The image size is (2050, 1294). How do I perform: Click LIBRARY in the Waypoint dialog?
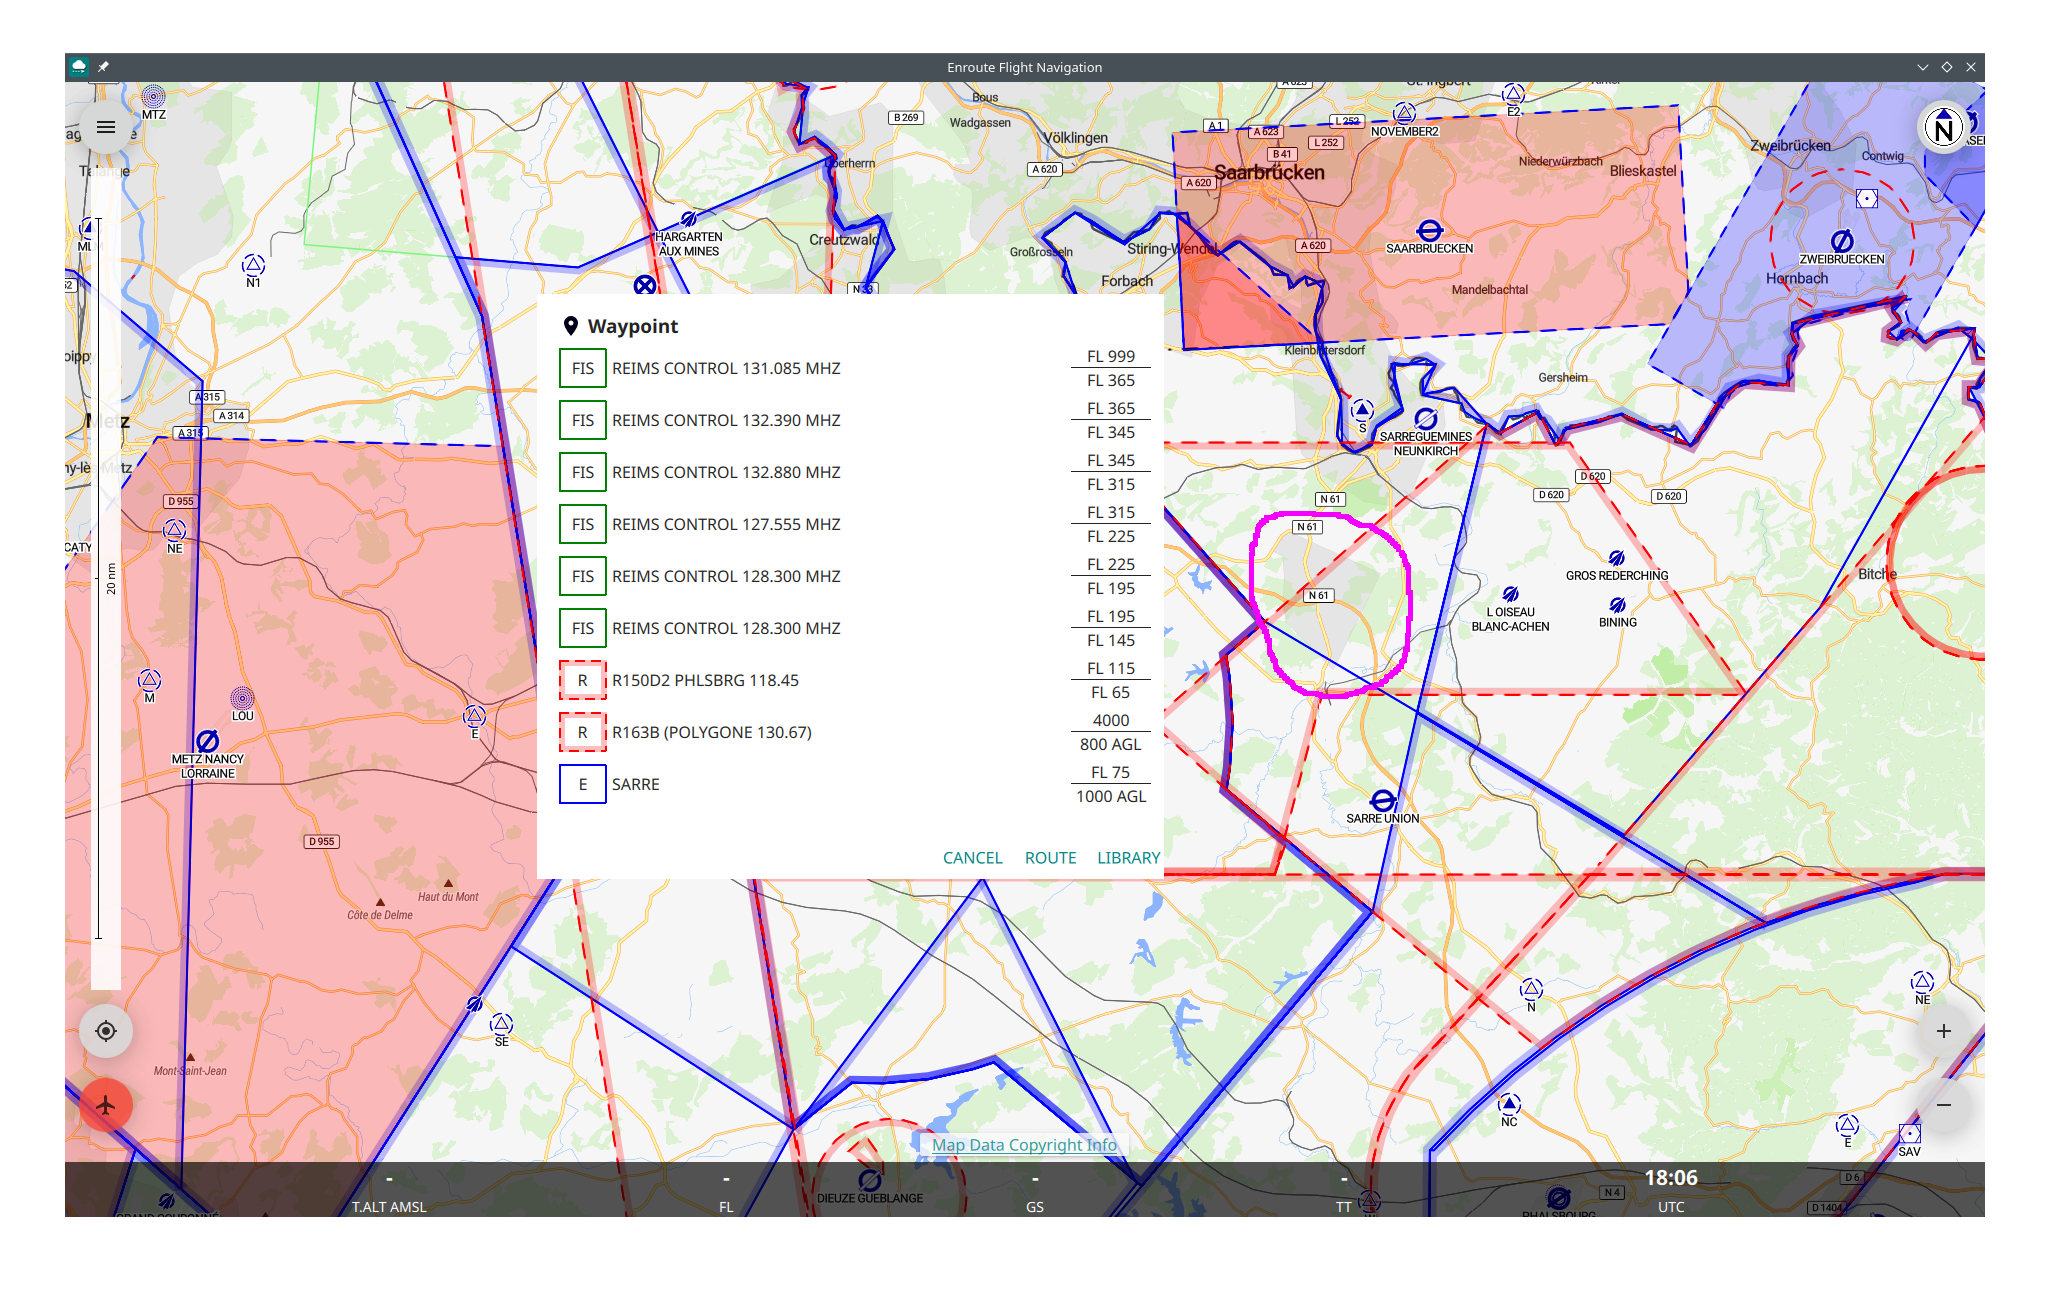pos(1128,858)
